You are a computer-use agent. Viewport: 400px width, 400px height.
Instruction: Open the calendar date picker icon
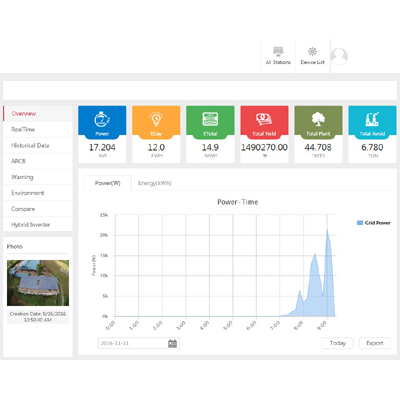click(x=172, y=343)
